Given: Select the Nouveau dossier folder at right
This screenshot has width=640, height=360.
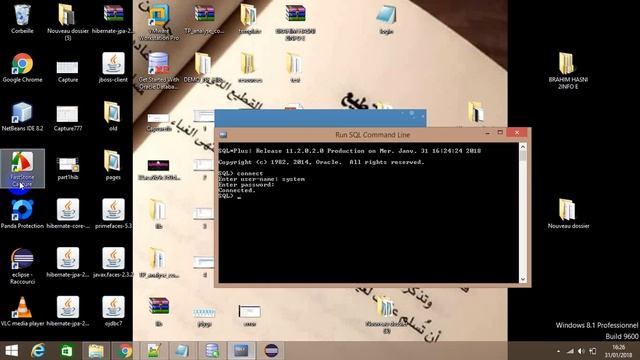Looking at the screenshot, I should tap(568, 214).
